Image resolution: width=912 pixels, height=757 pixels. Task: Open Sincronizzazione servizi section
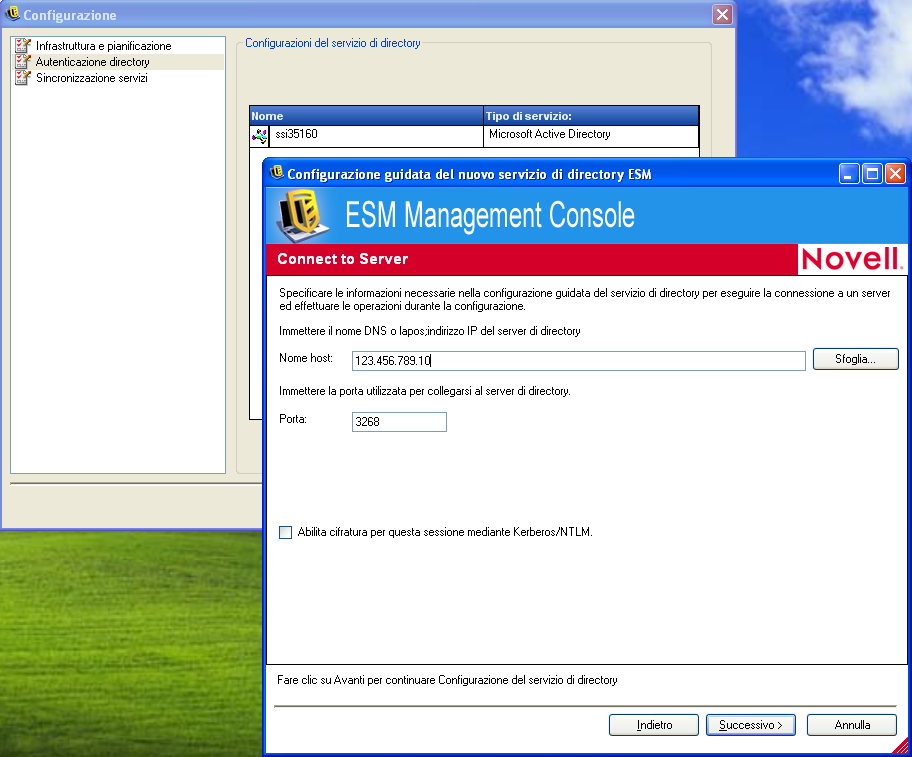click(92, 78)
